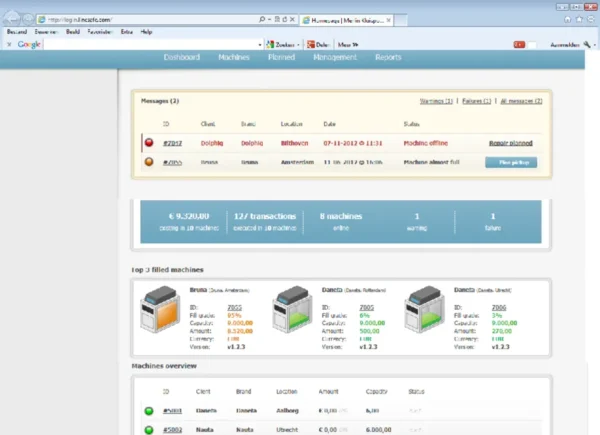Filter messages by Warnings (1)
Viewport: 600px width, 435px height.
coord(436,101)
